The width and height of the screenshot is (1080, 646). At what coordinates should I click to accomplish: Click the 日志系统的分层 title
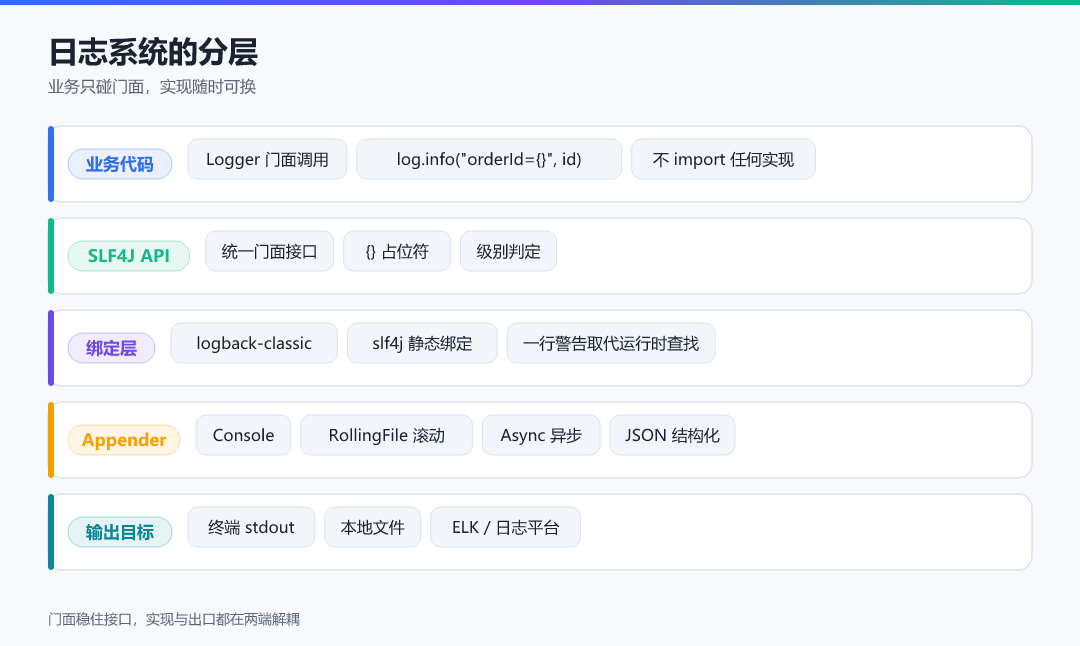(x=153, y=52)
